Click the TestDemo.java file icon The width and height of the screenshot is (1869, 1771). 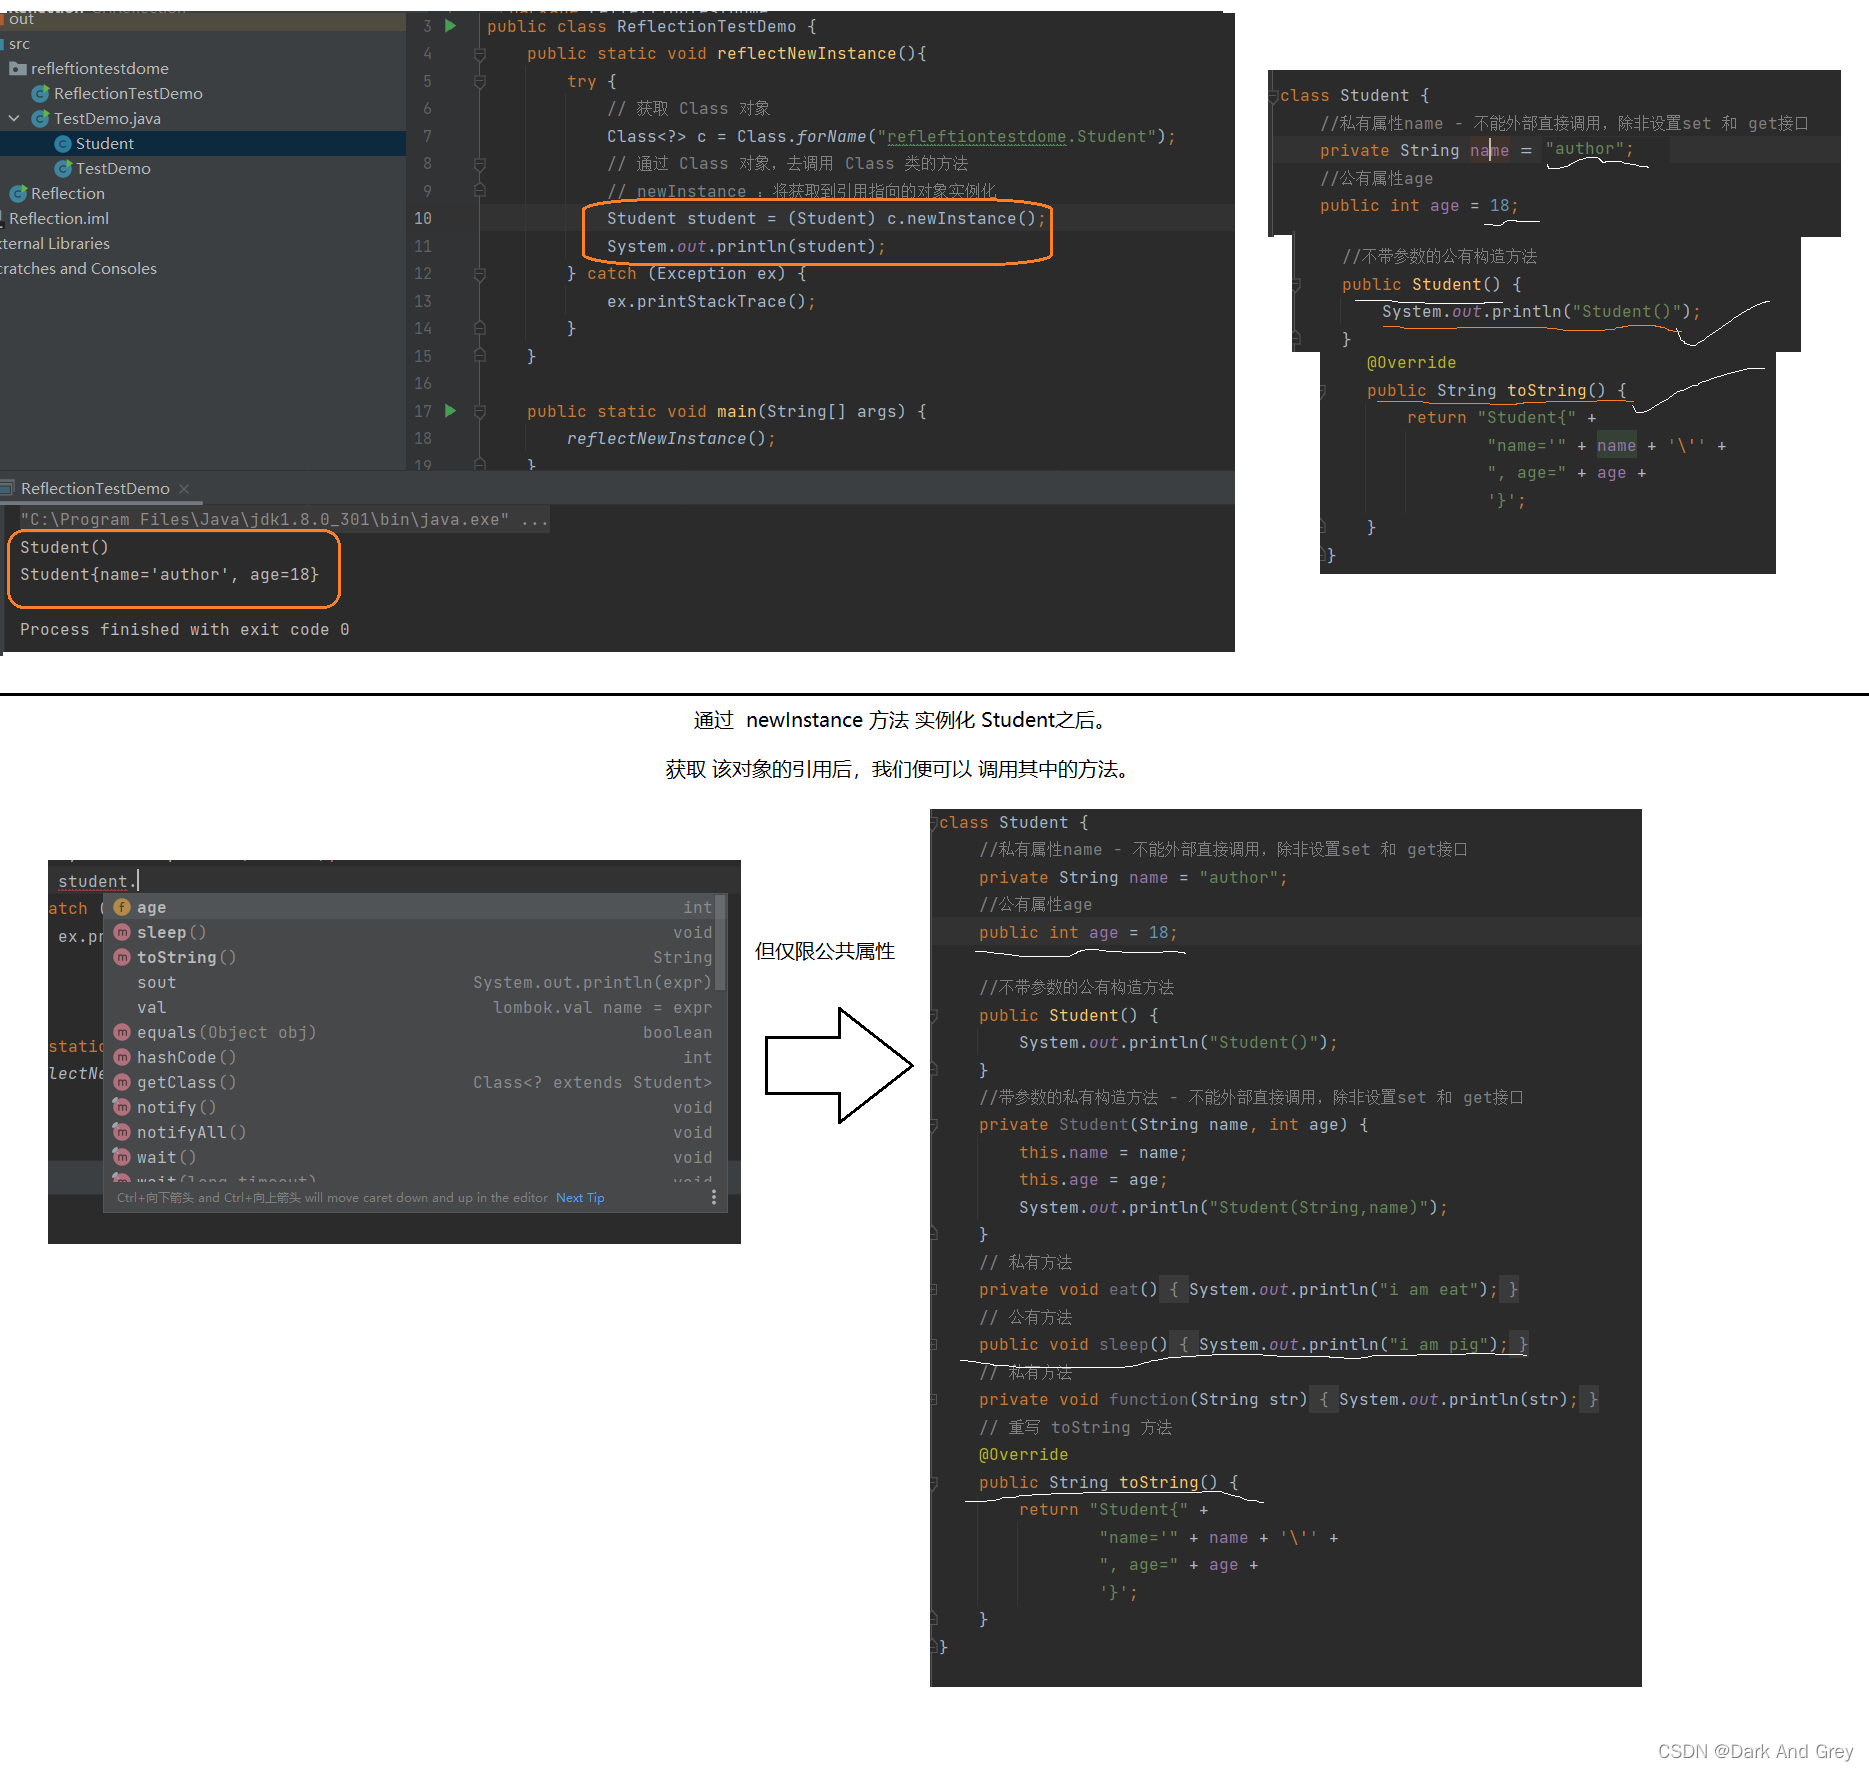point(41,118)
